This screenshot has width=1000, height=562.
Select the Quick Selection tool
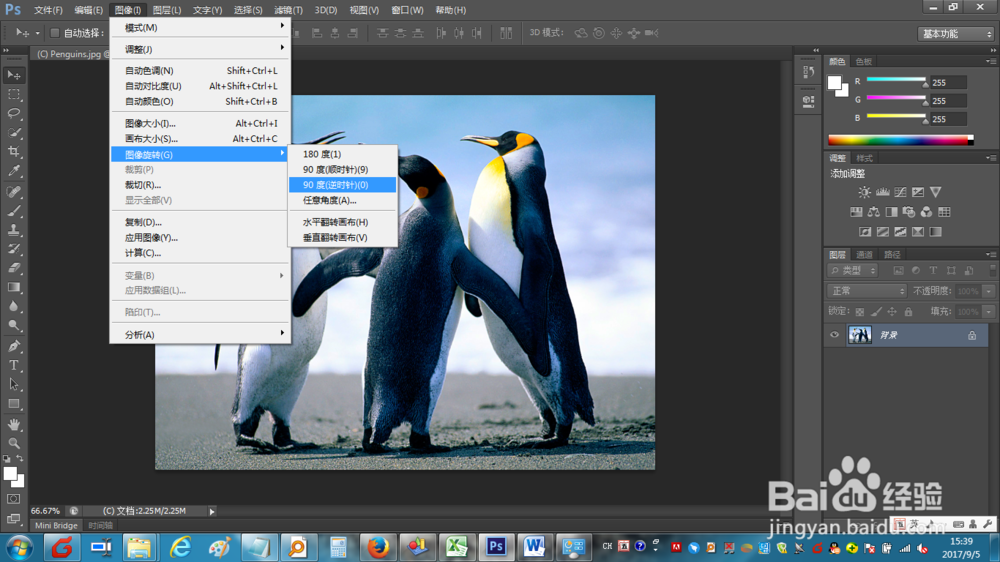pos(13,133)
